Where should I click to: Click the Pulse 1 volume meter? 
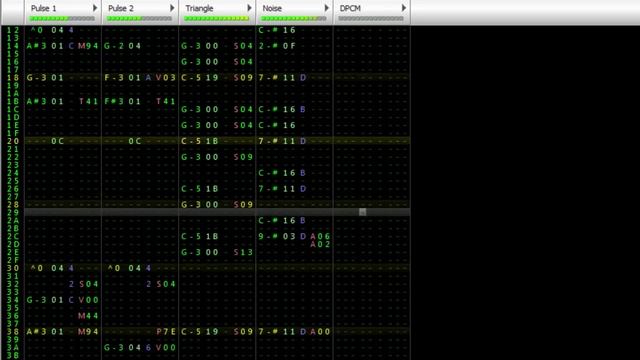62,18
